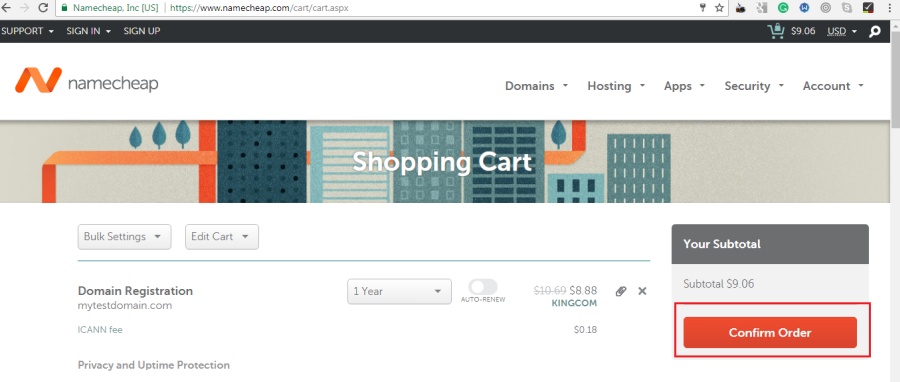Click the KINGCOM promo code link

click(574, 303)
